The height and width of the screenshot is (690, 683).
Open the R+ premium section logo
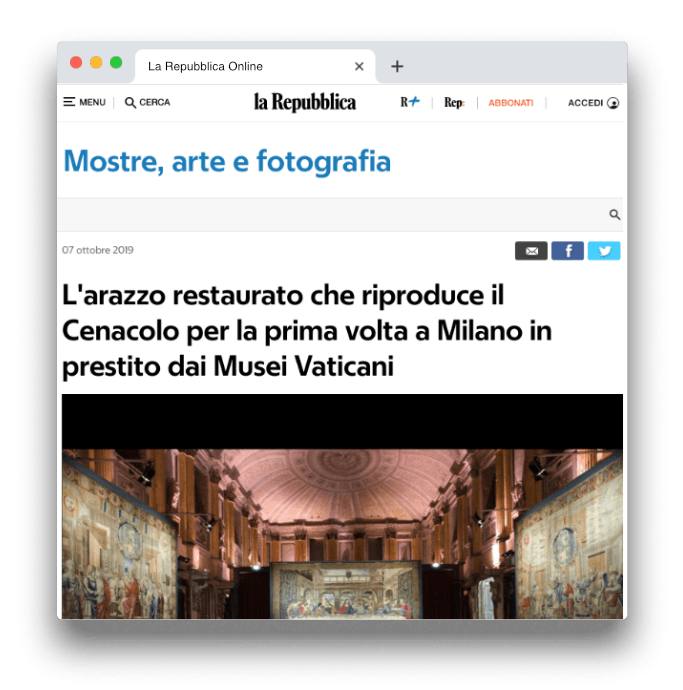click(x=410, y=102)
